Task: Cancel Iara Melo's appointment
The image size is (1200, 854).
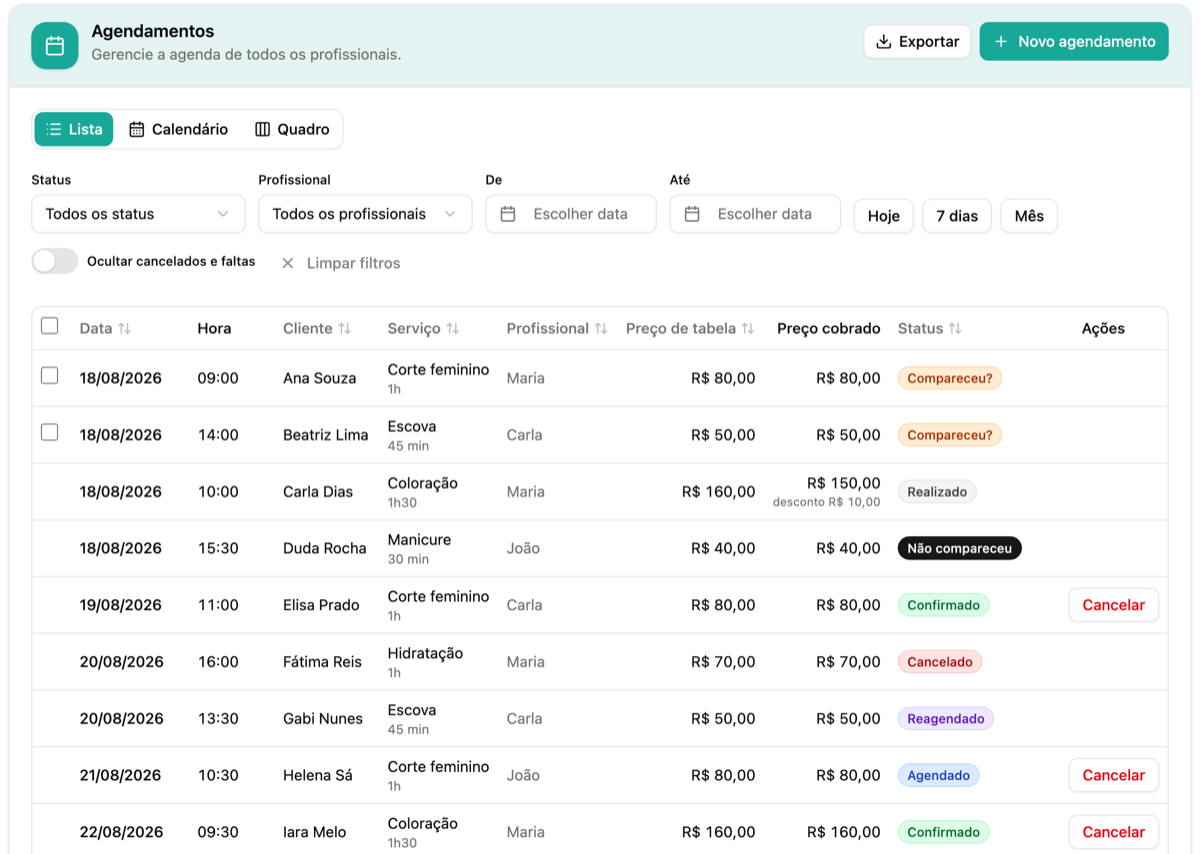Action: (x=1113, y=832)
